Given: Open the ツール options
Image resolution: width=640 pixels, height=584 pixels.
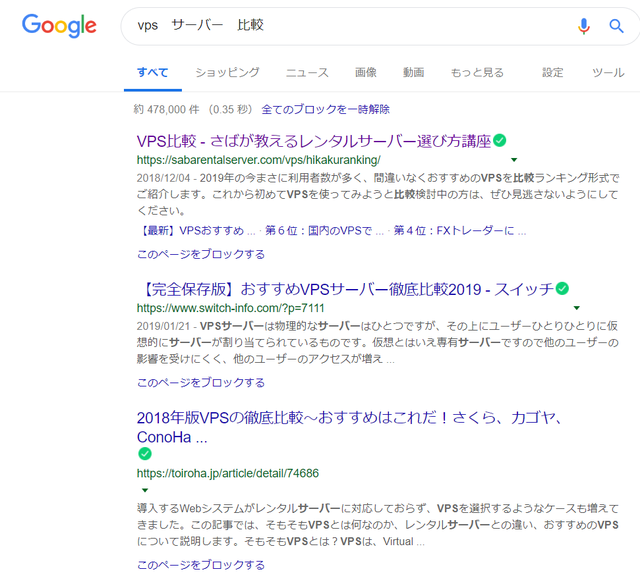Looking at the screenshot, I should pyautogui.click(x=608, y=73).
